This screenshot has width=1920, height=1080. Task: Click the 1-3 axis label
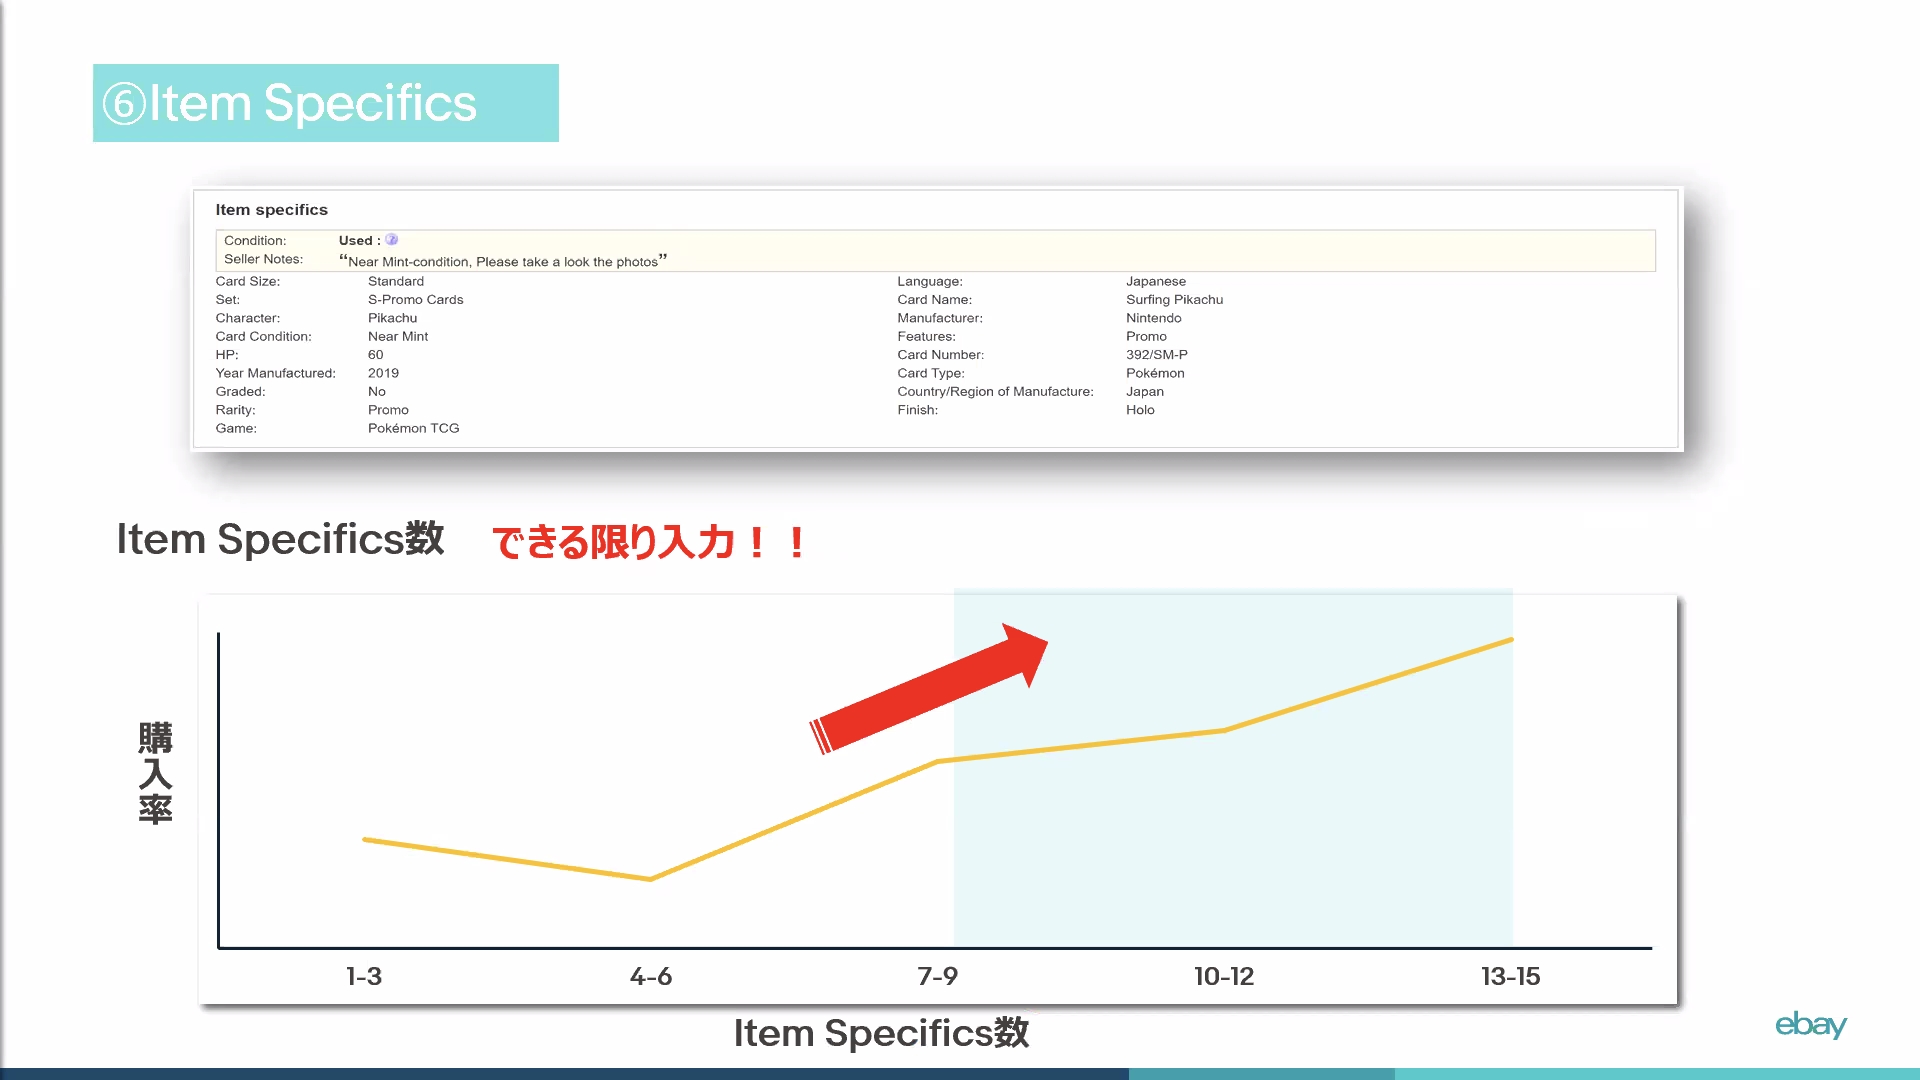(364, 976)
